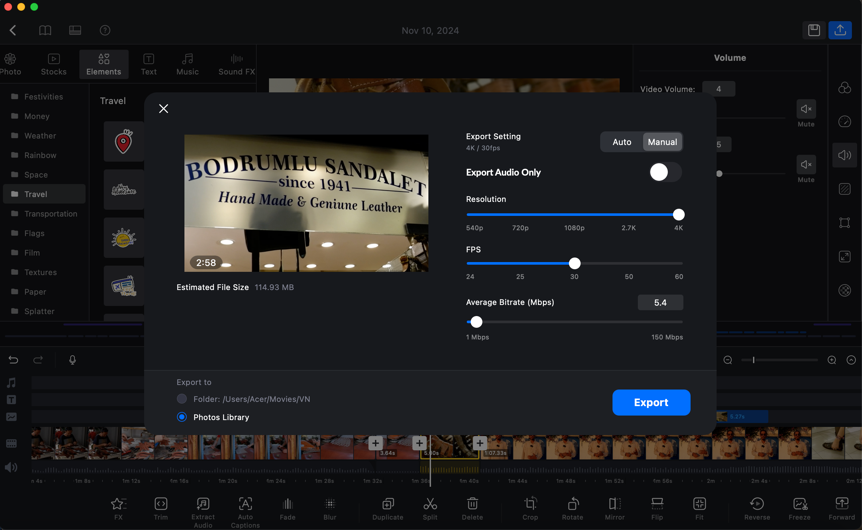This screenshot has height=530, width=862.
Task: Click the Freeze frame icon
Action: [799, 504]
